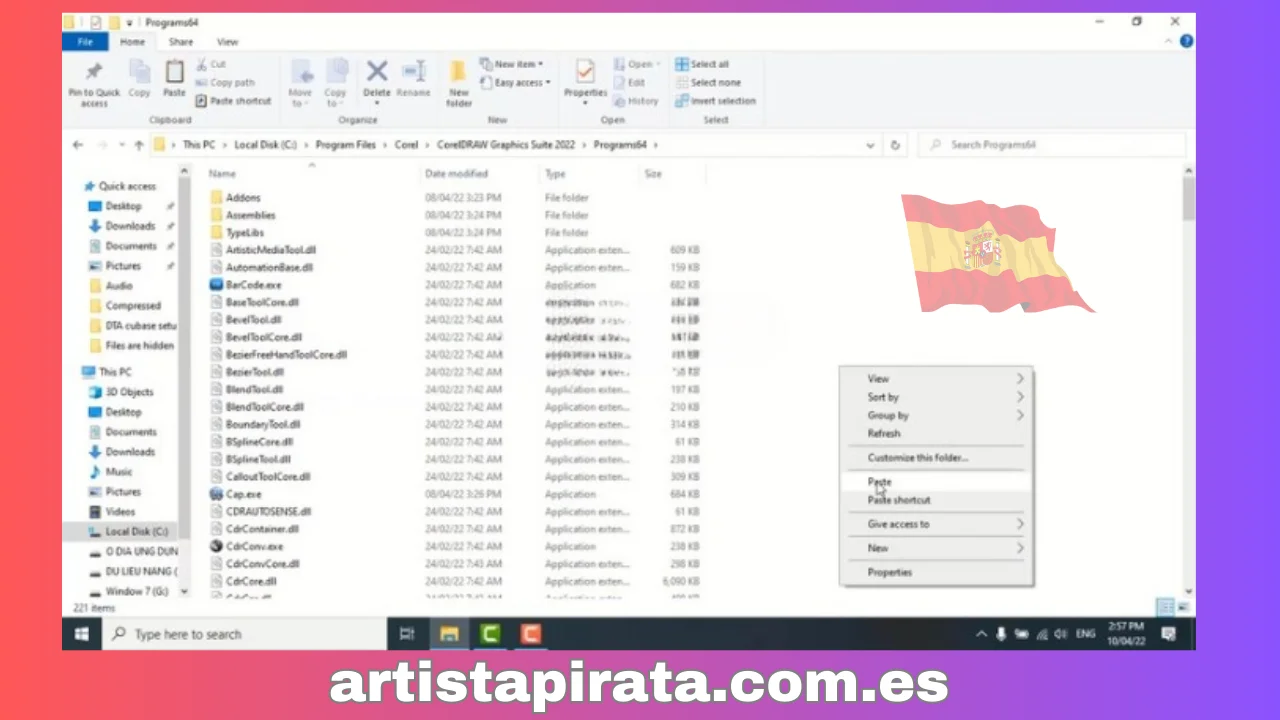Click the Up one level arrow
Image resolution: width=1280 pixels, height=720 pixels.
139,145
